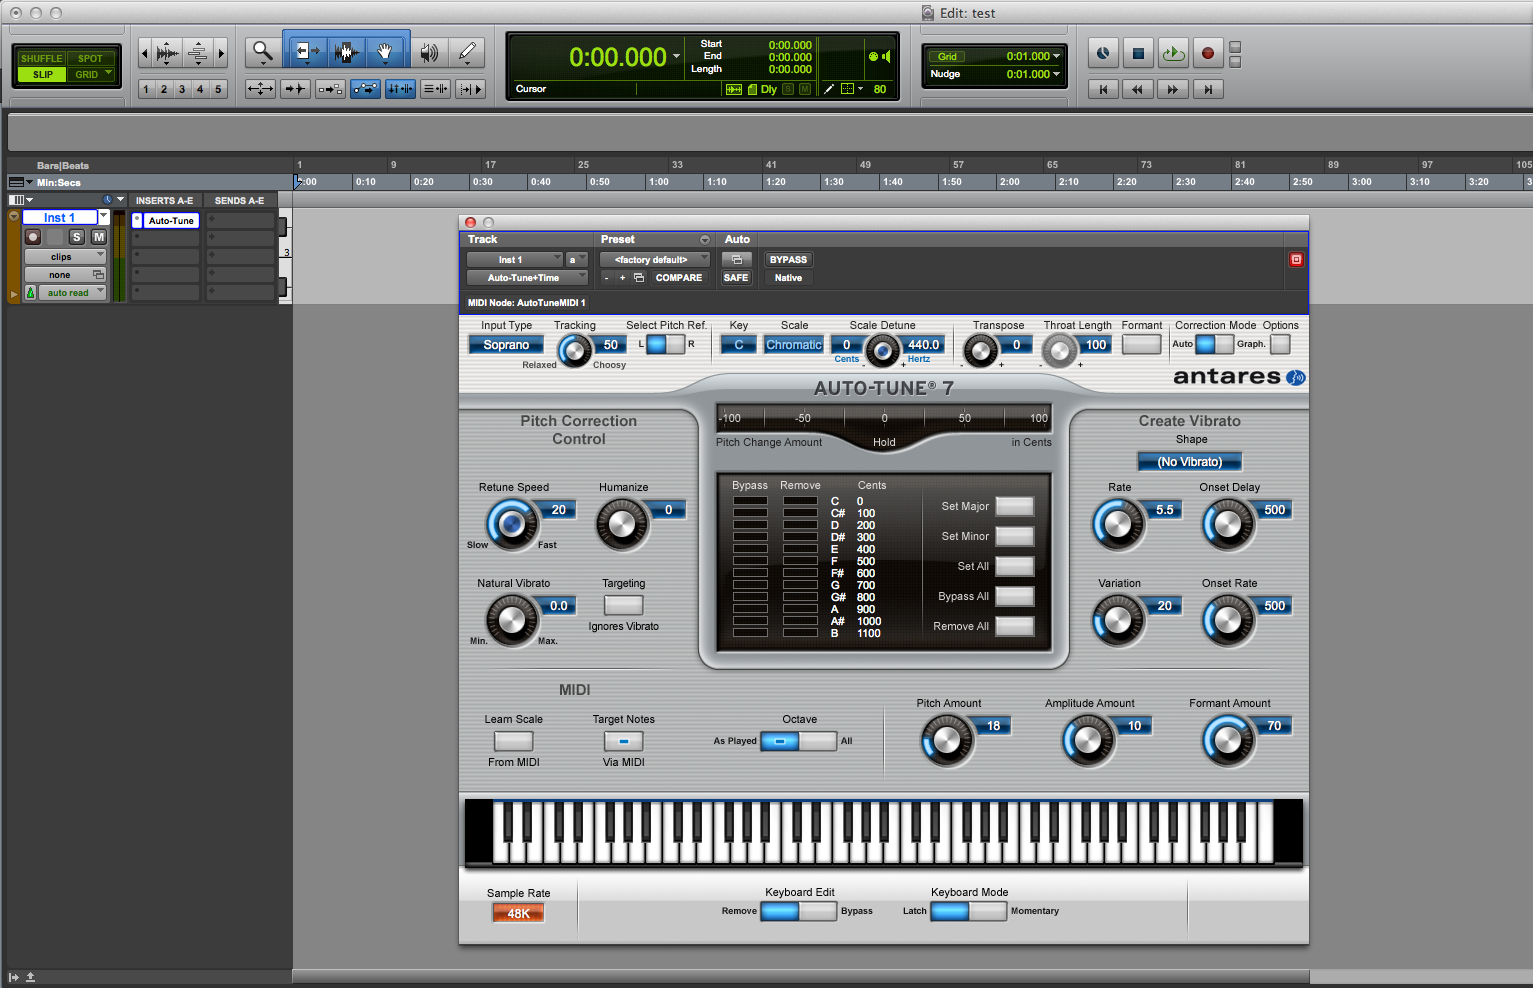Select SLIP edit mode
This screenshot has height=988, width=1533.
[x=43, y=75]
